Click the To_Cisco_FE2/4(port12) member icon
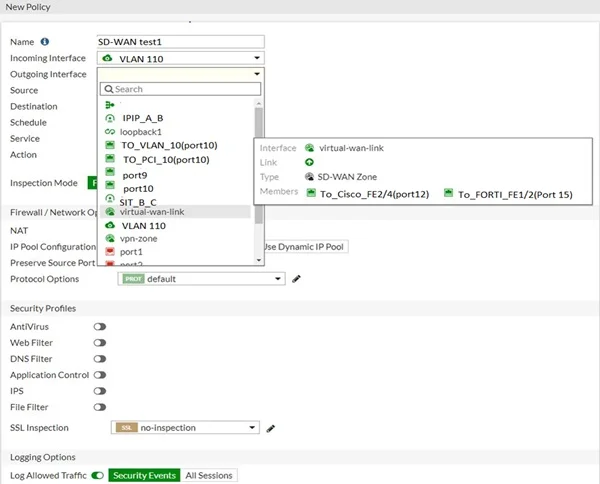Screen dimensions: 600x484 (311, 193)
